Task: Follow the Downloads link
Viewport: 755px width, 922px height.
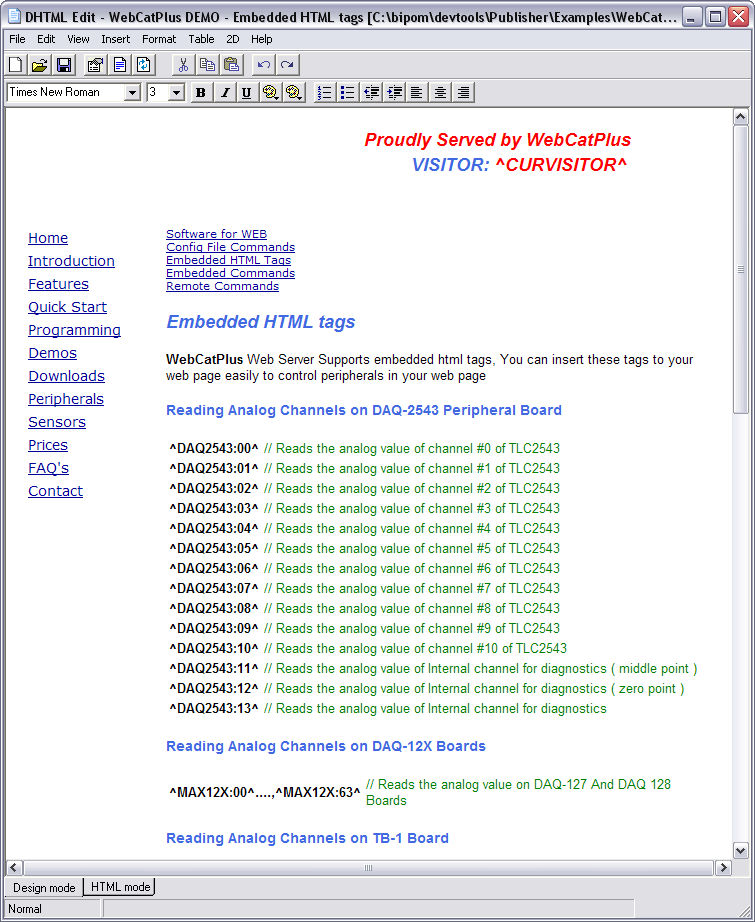Action: point(66,376)
